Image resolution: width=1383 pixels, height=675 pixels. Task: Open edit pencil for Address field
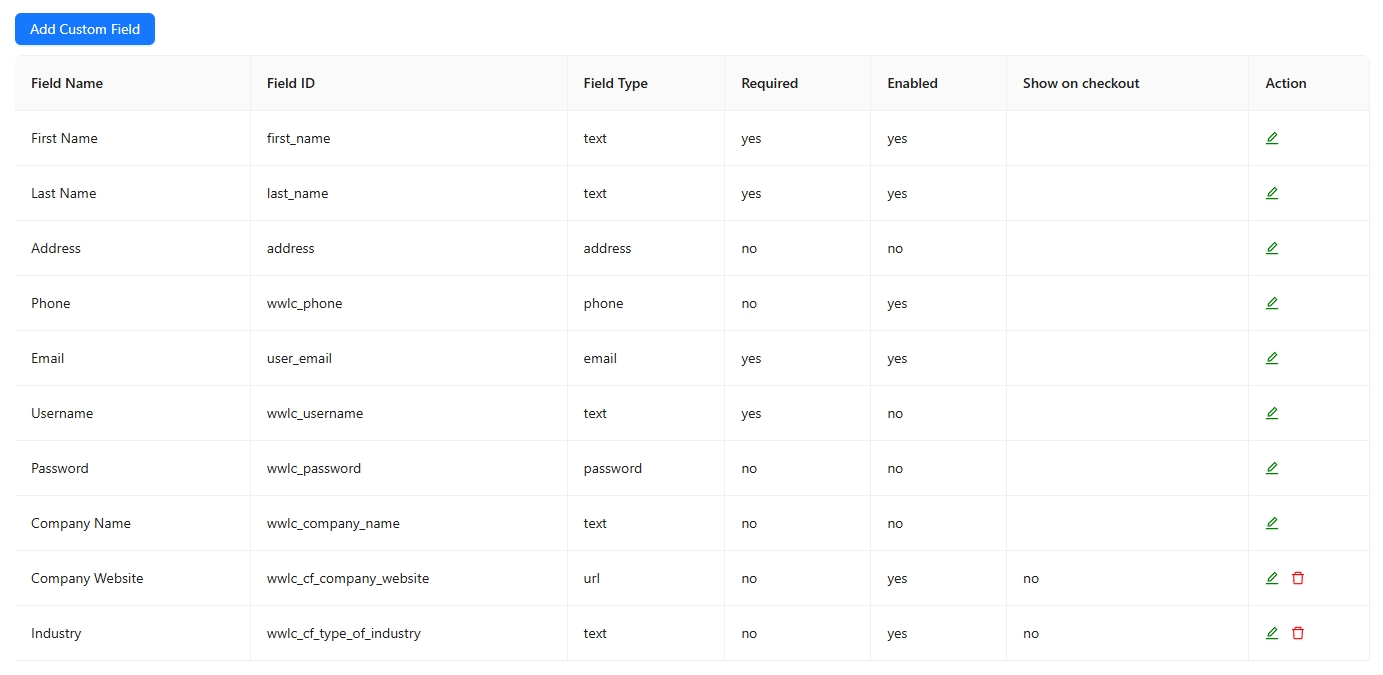(x=1272, y=248)
